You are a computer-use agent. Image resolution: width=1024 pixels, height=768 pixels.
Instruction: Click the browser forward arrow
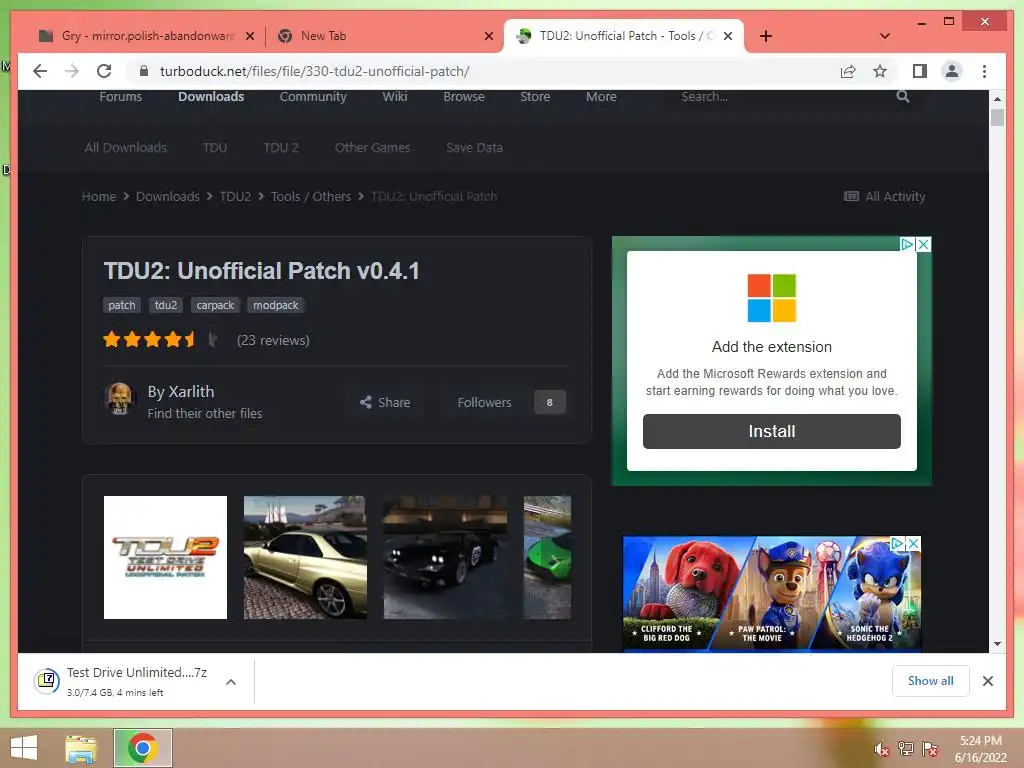[x=72, y=71]
